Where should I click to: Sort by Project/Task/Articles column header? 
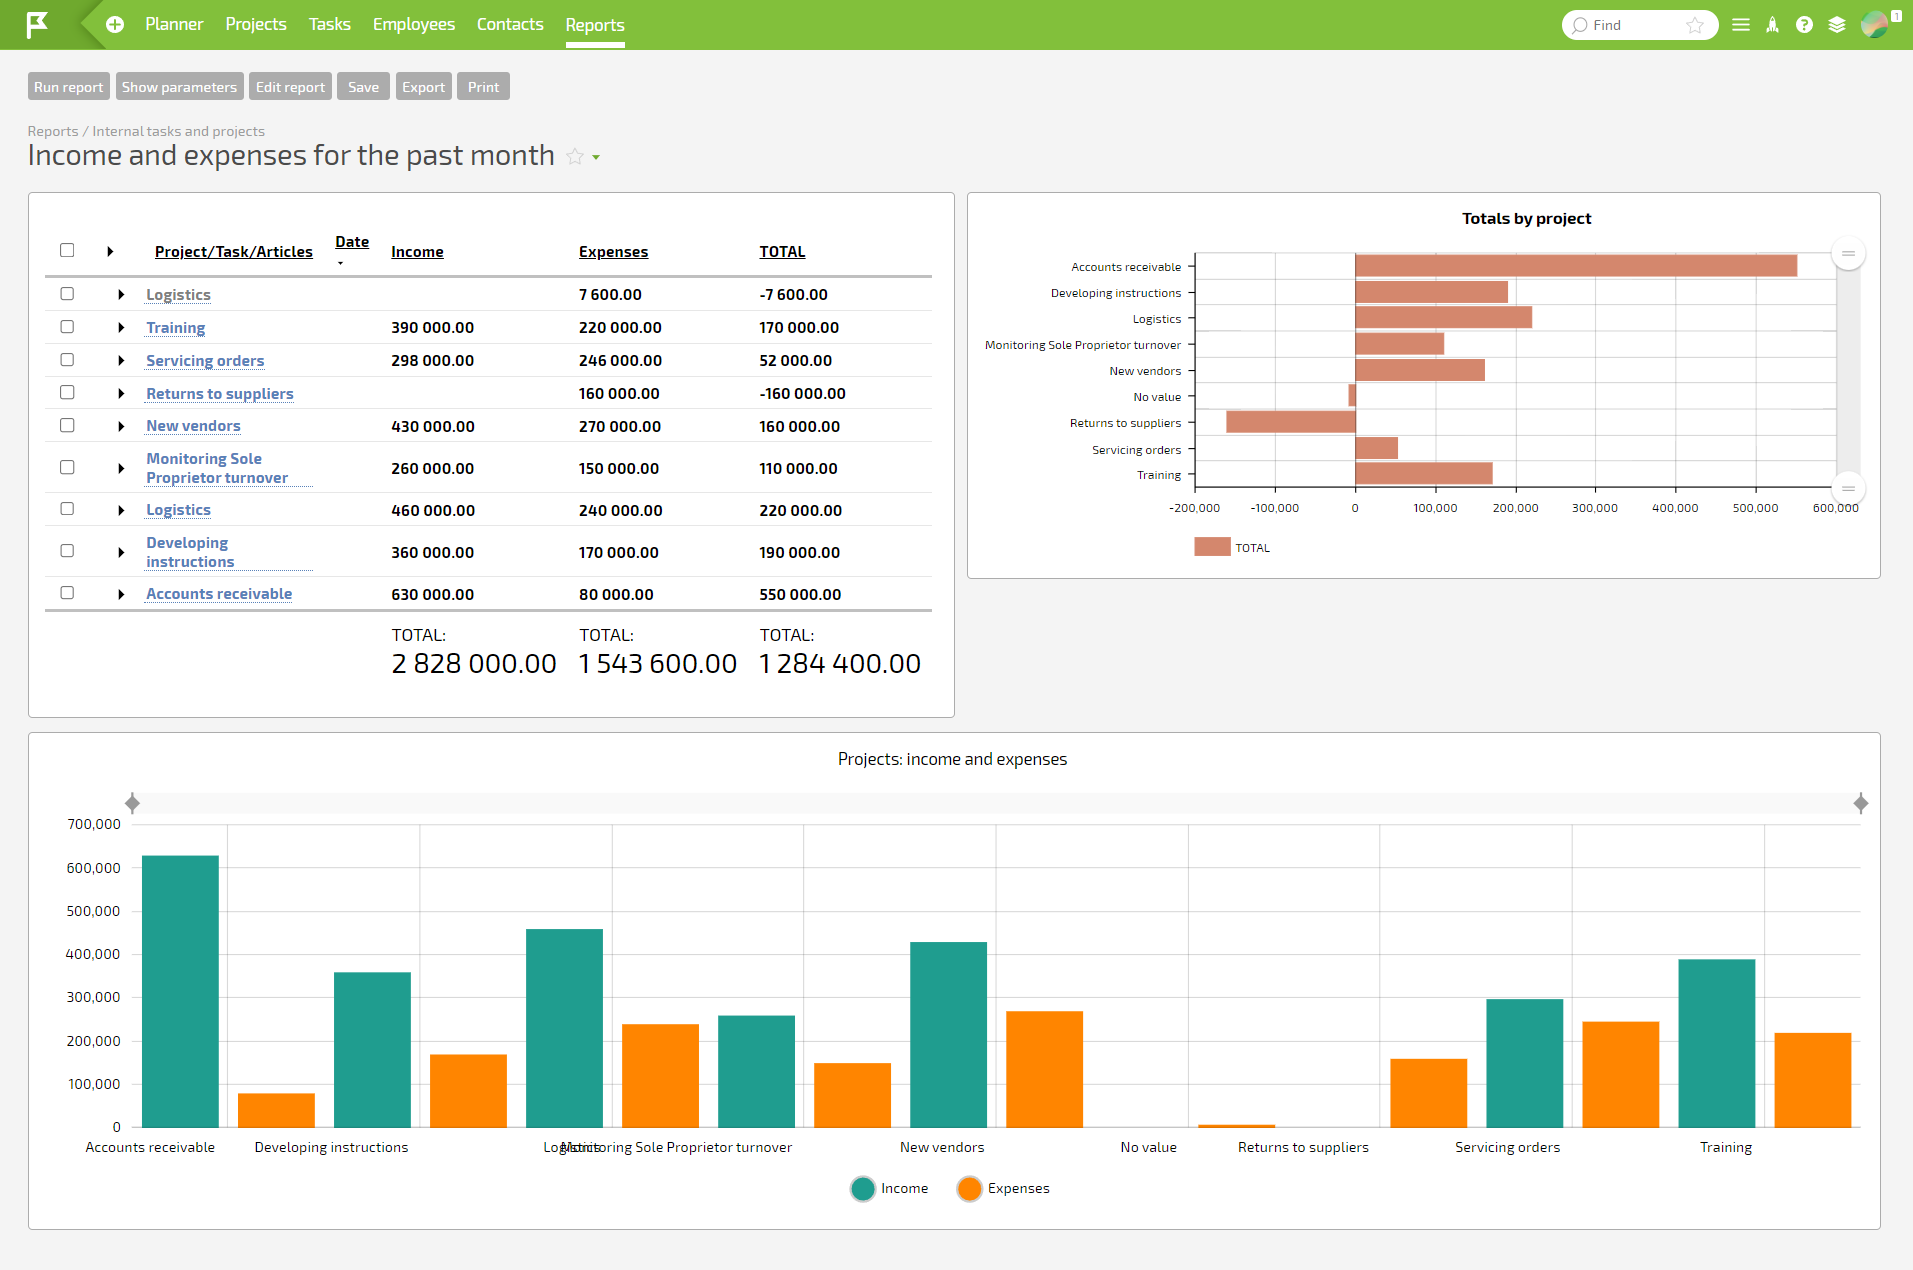(234, 252)
